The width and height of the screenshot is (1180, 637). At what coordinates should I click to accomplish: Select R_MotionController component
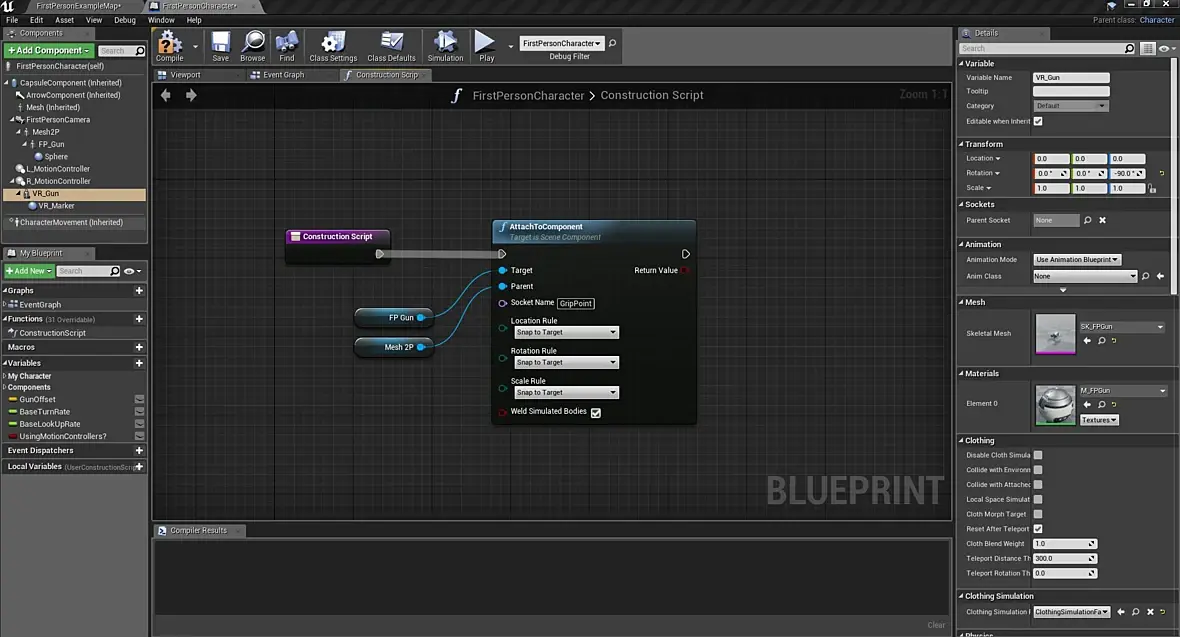pyautogui.click(x=58, y=181)
